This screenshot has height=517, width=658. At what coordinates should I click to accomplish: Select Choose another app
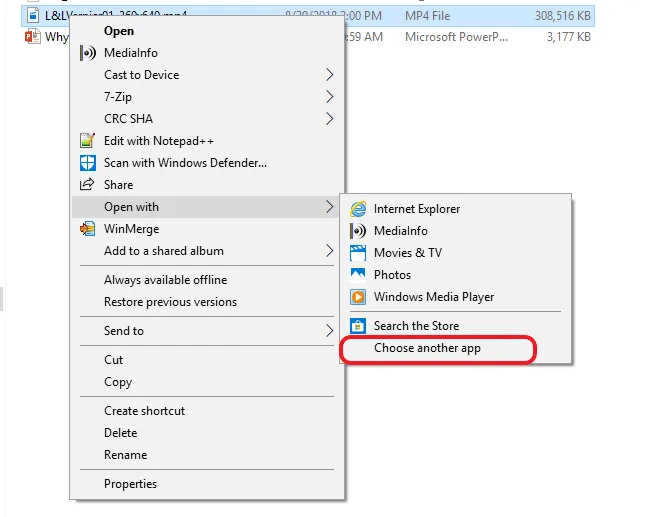click(455, 348)
